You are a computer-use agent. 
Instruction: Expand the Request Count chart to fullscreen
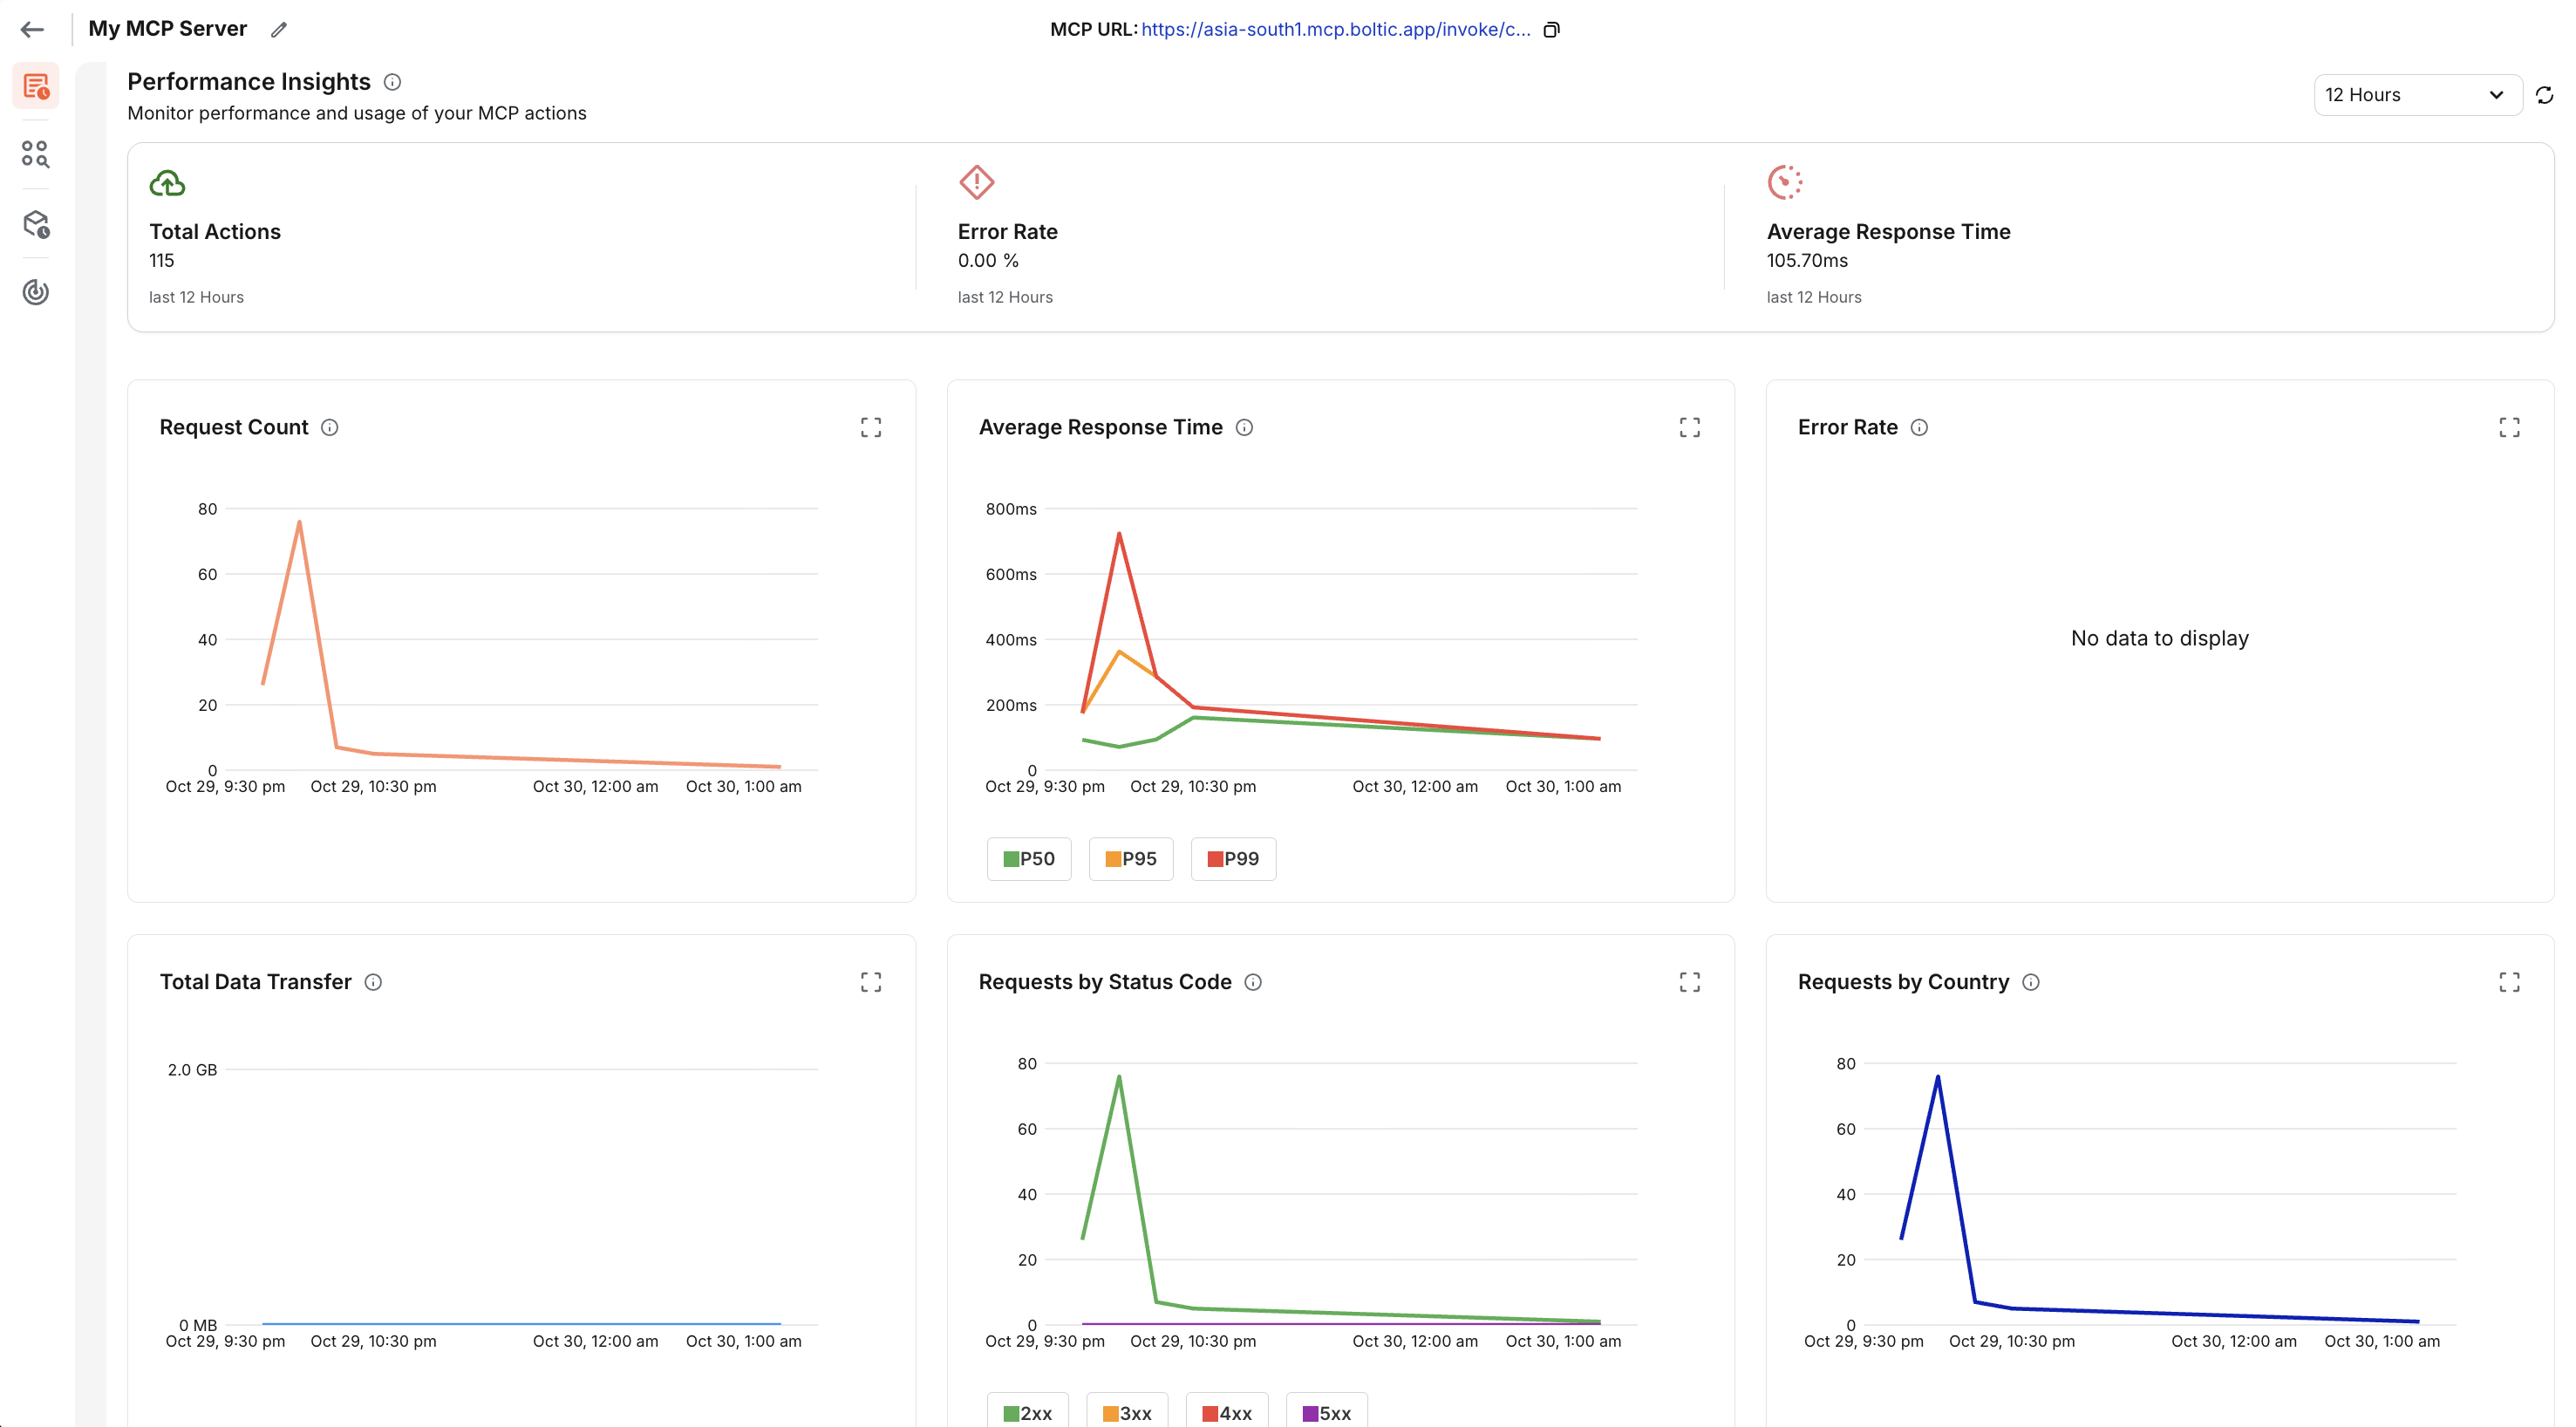(x=871, y=427)
